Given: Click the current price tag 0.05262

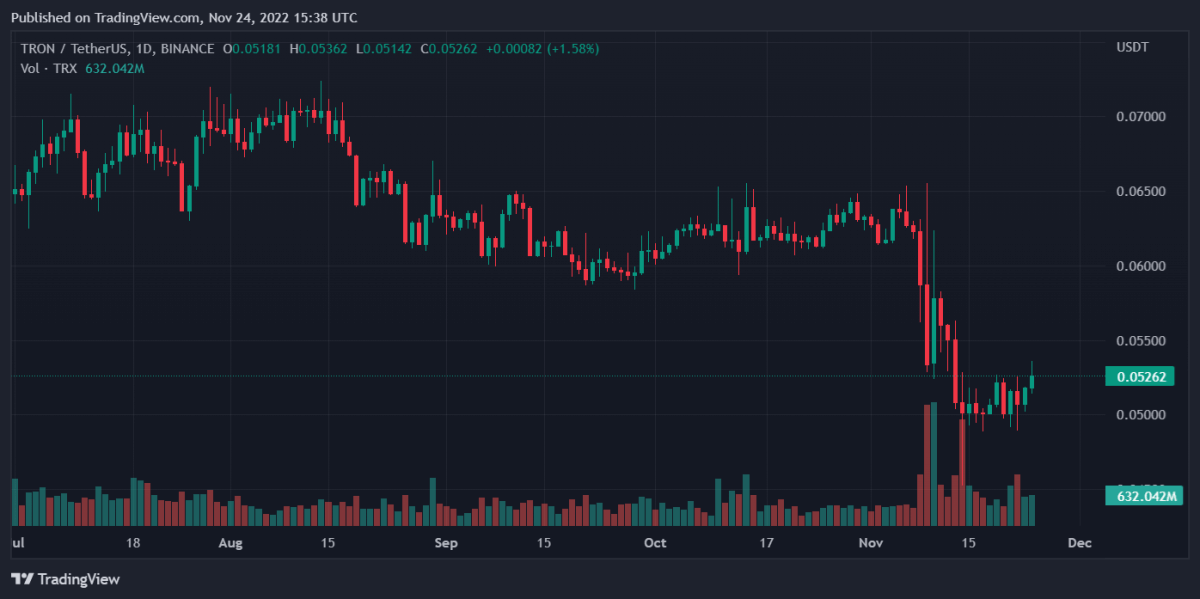Looking at the screenshot, I should point(1139,376).
